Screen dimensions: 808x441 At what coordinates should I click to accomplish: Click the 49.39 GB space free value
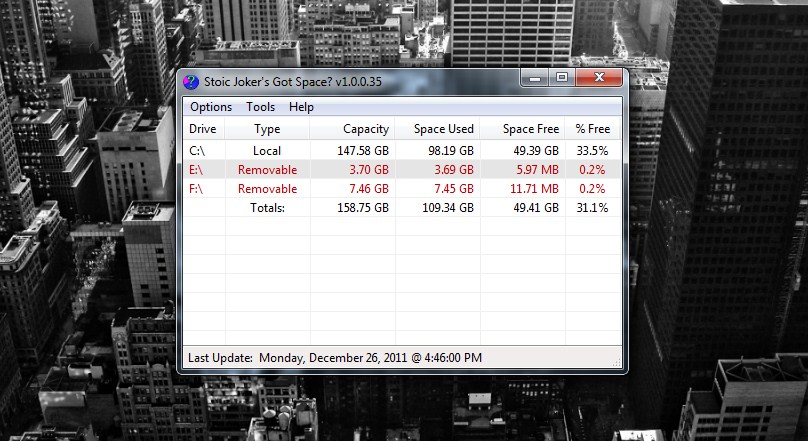point(536,151)
